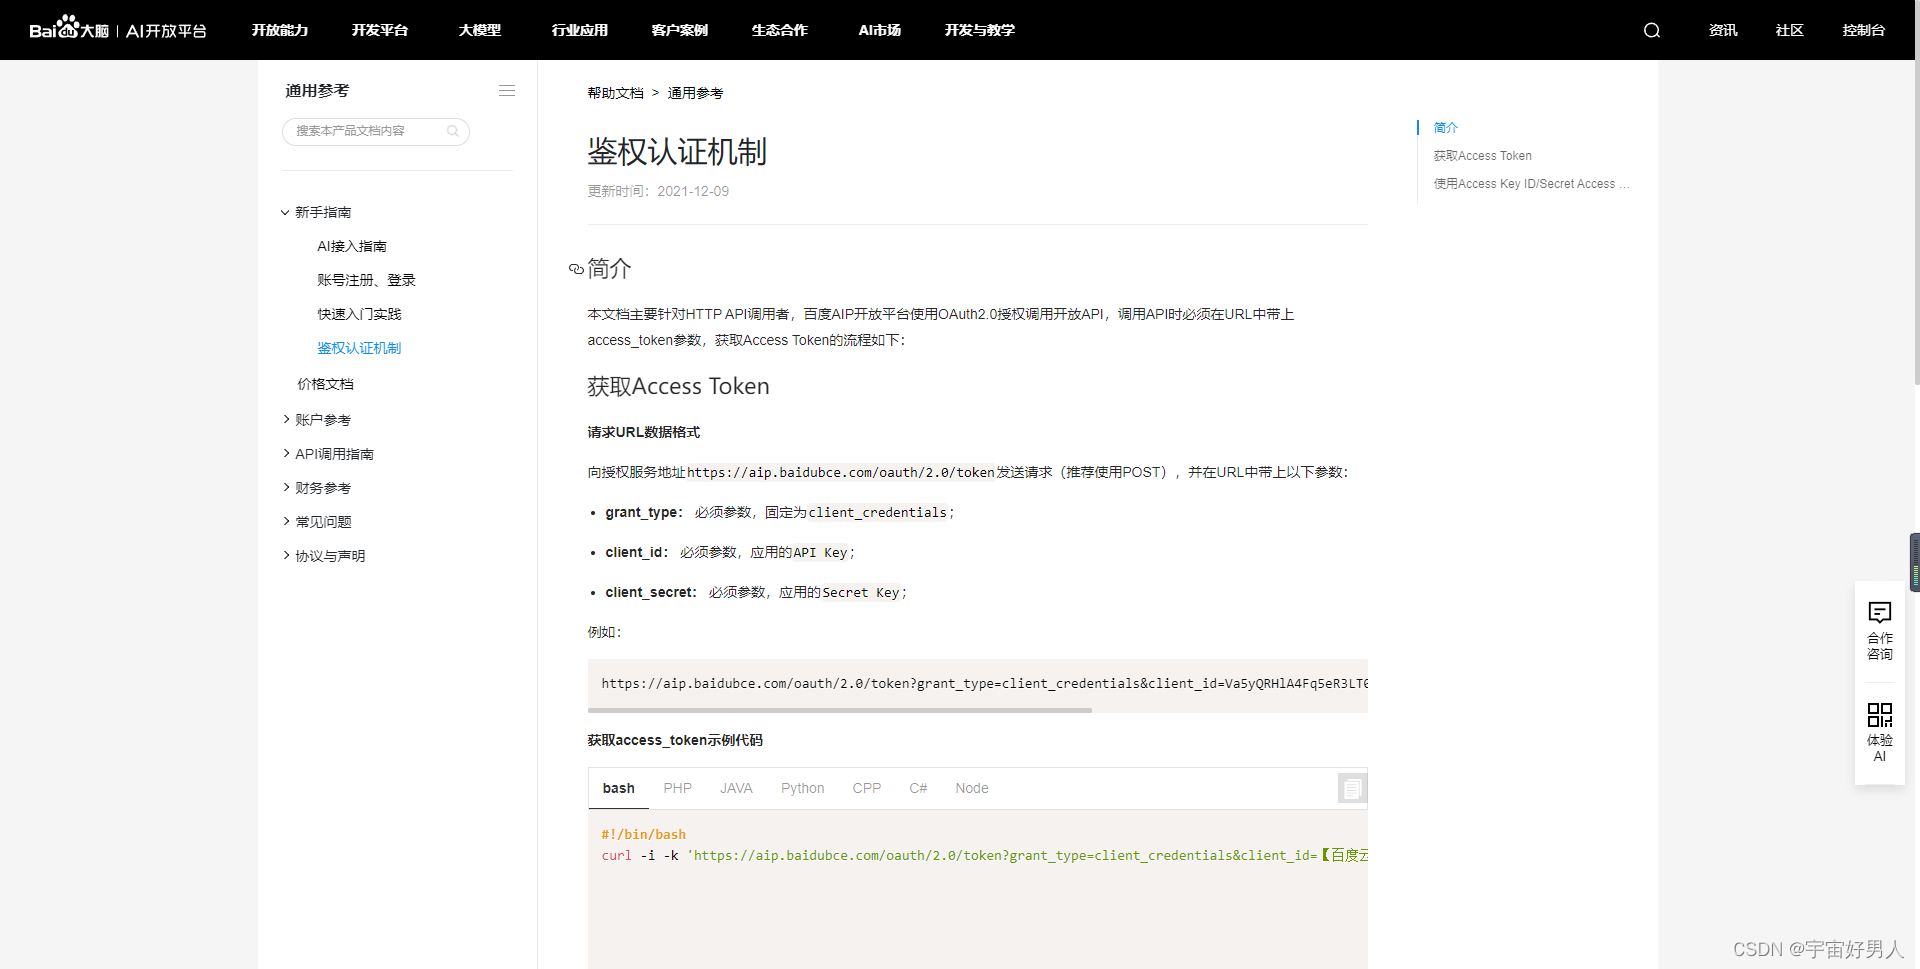The height and width of the screenshot is (969, 1920).
Task: Open the 行业应用 top menu
Action: (x=580, y=30)
